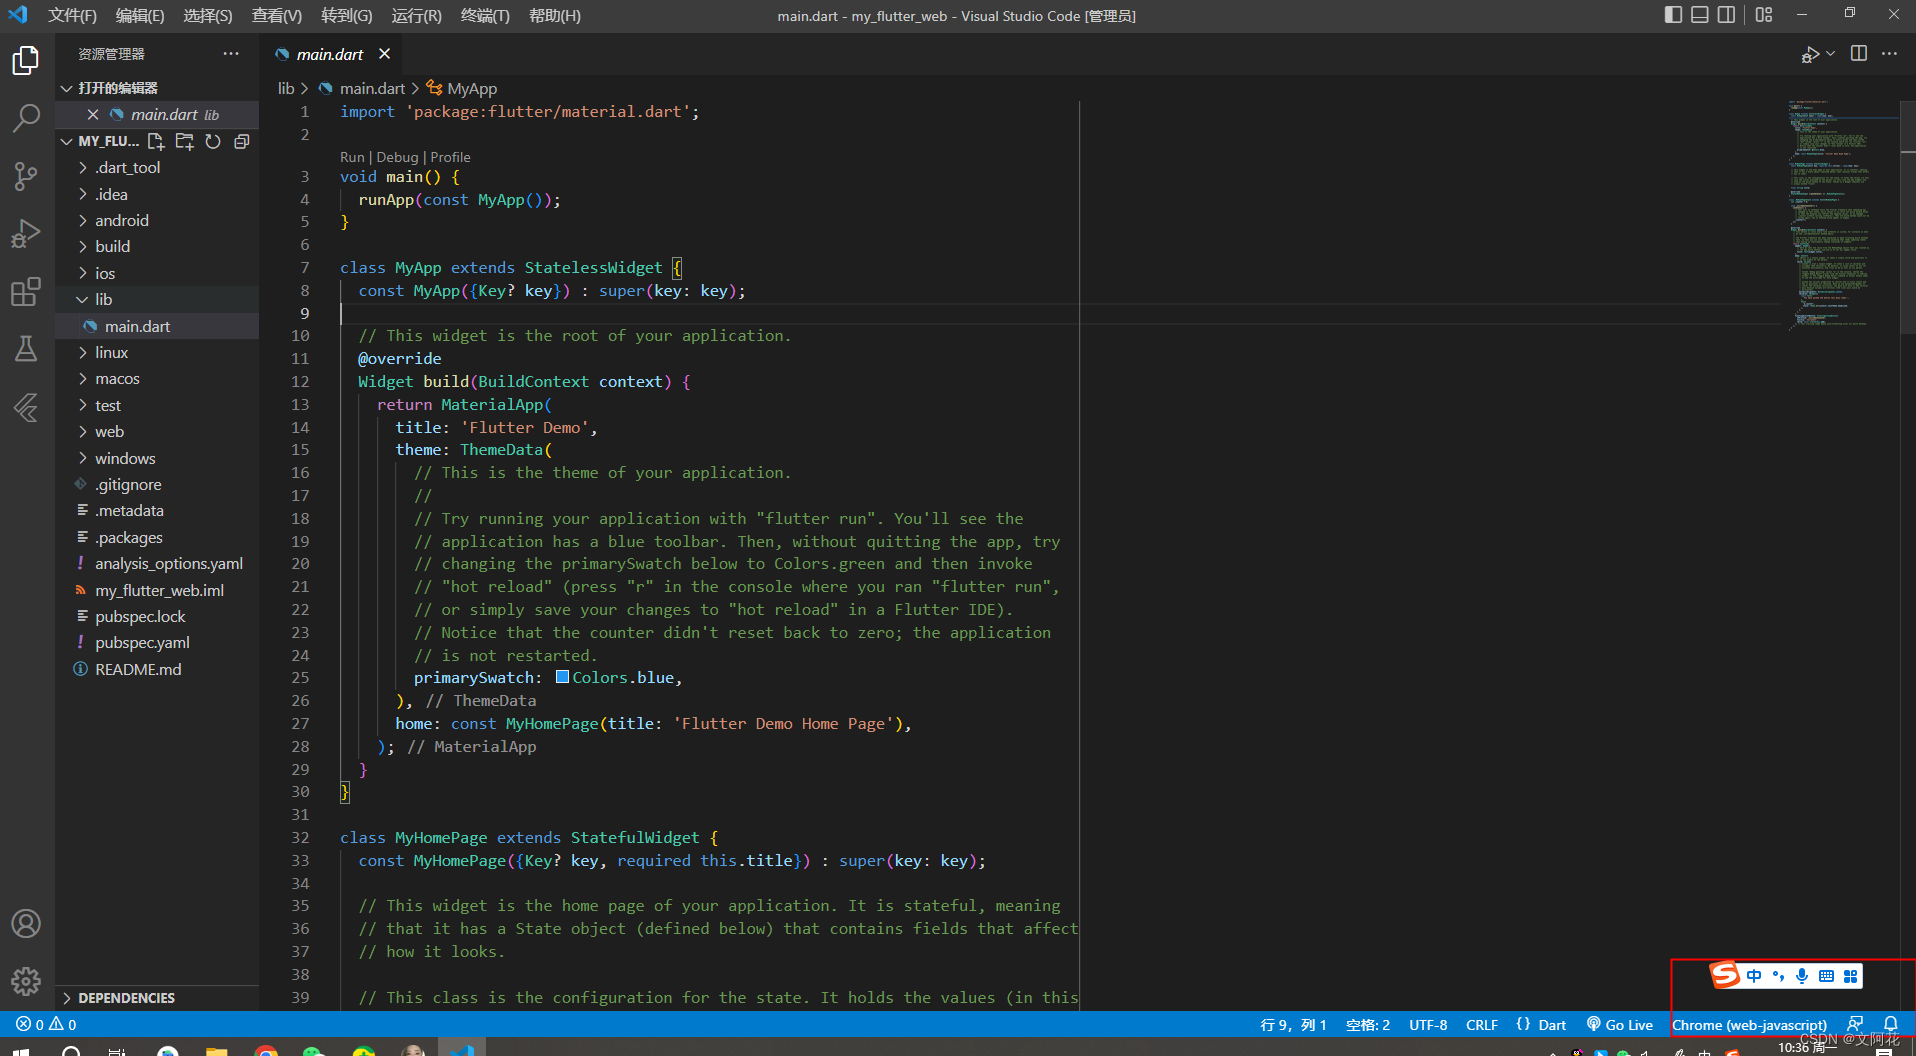This screenshot has height=1056, width=1916.
Task: Select main.dart in lib folder
Action: click(157, 326)
